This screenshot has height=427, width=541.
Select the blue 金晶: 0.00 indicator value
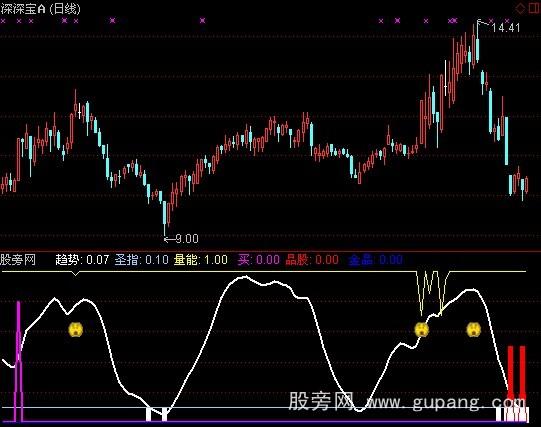[x=375, y=260]
